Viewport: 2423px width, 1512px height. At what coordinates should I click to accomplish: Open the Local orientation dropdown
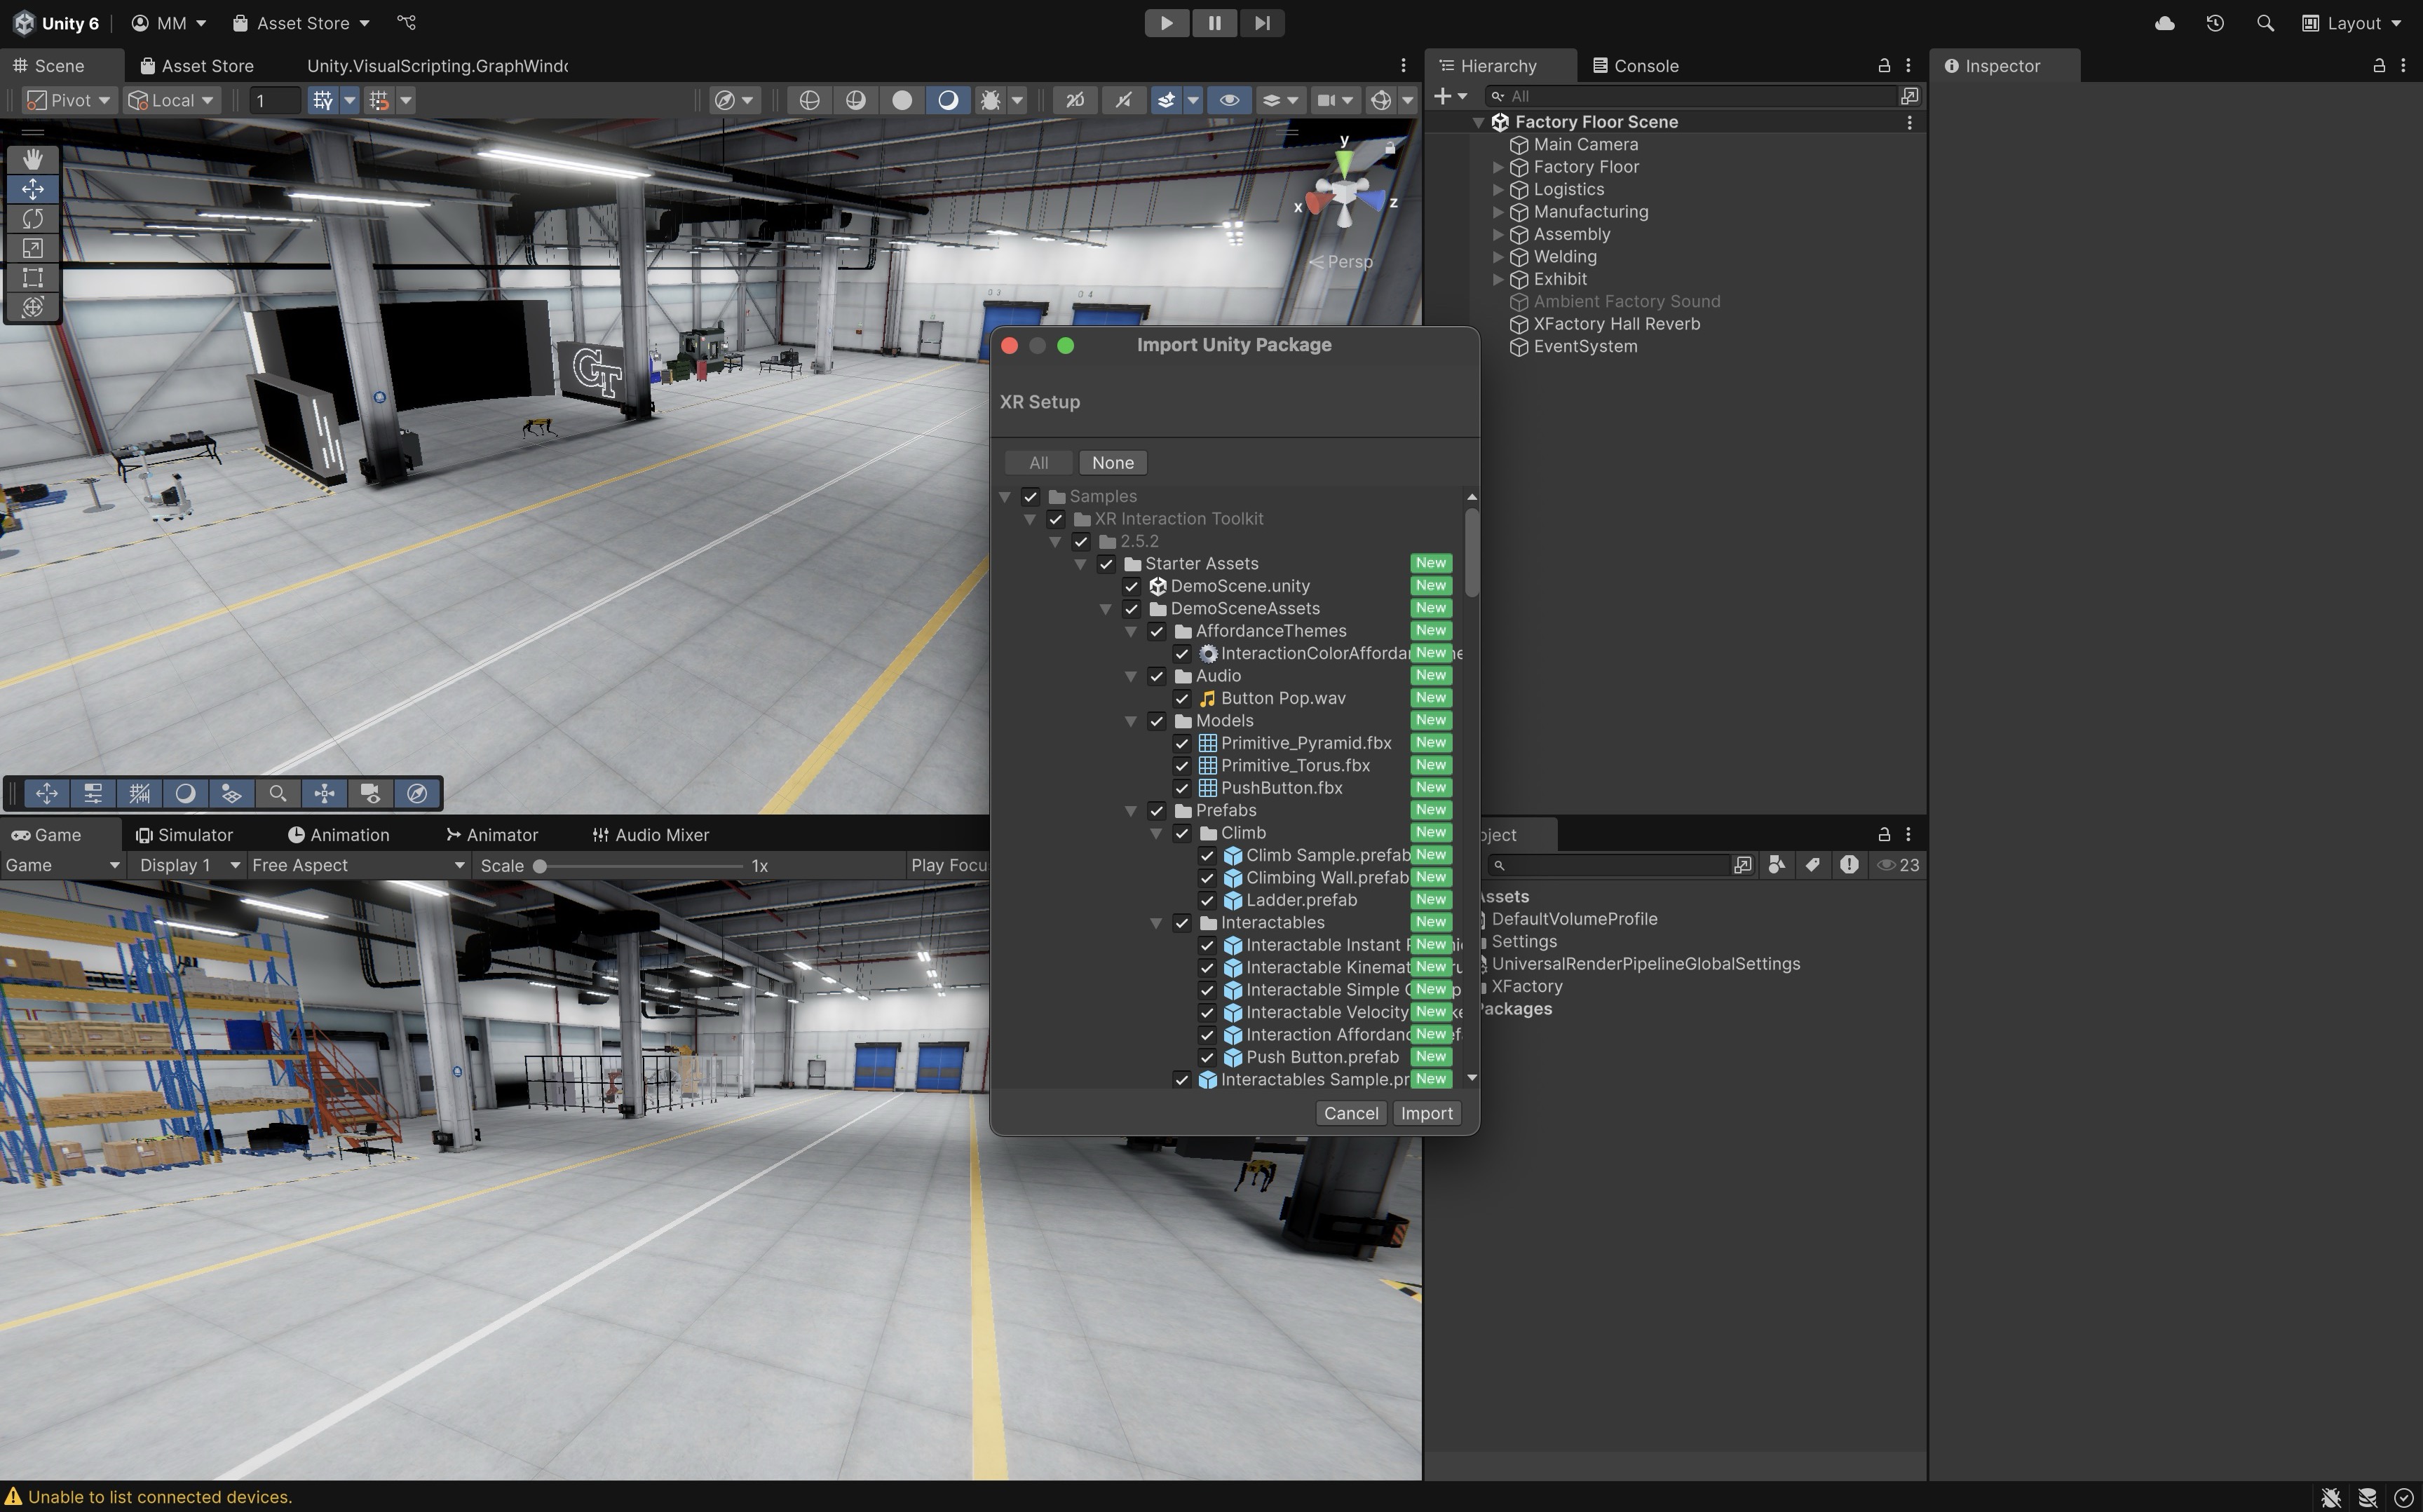[x=172, y=100]
